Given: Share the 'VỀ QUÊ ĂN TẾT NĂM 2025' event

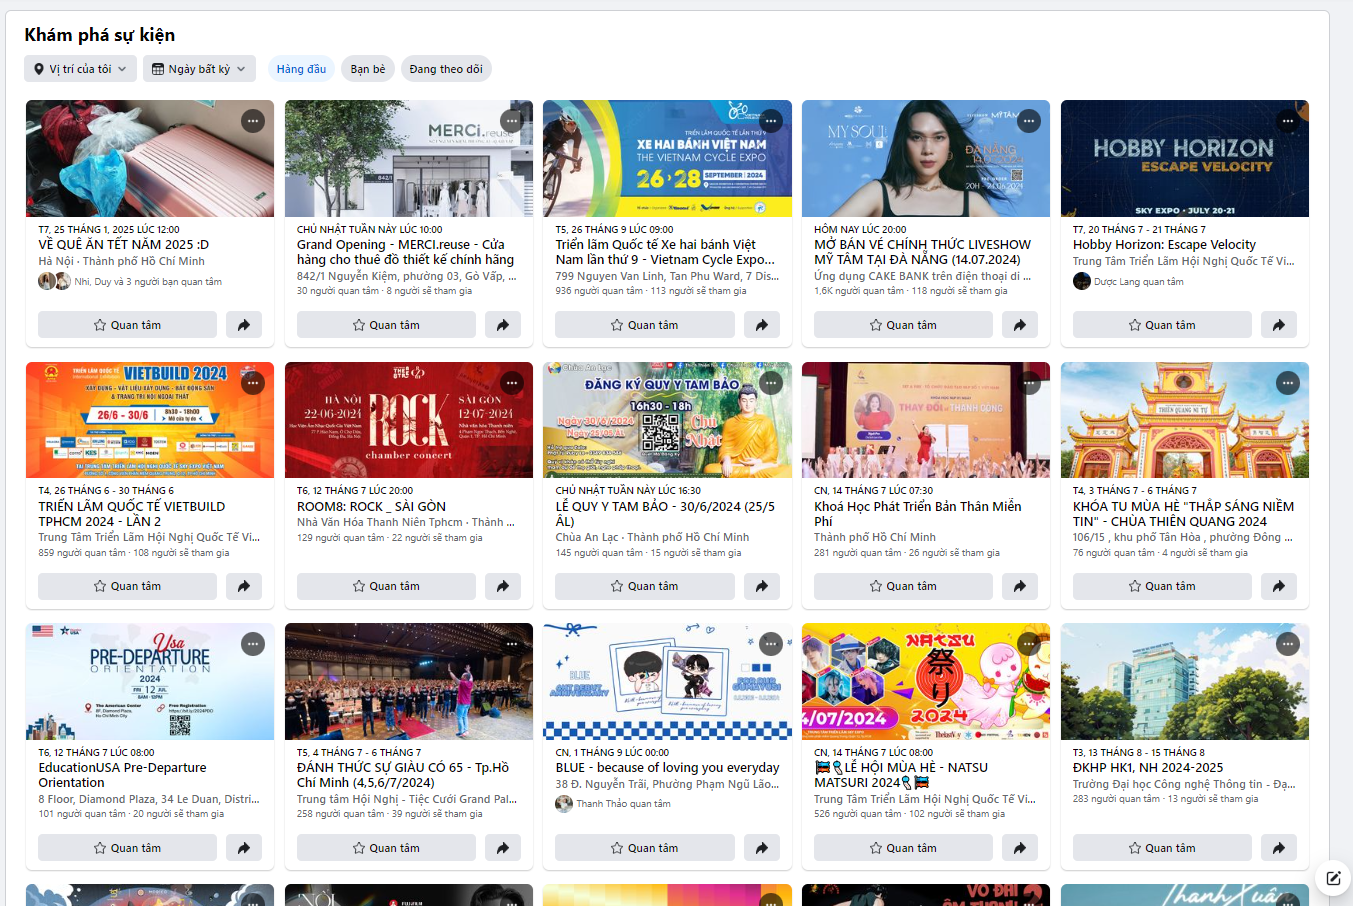Looking at the screenshot, I should pyautogui.click(x=244, y=325).
